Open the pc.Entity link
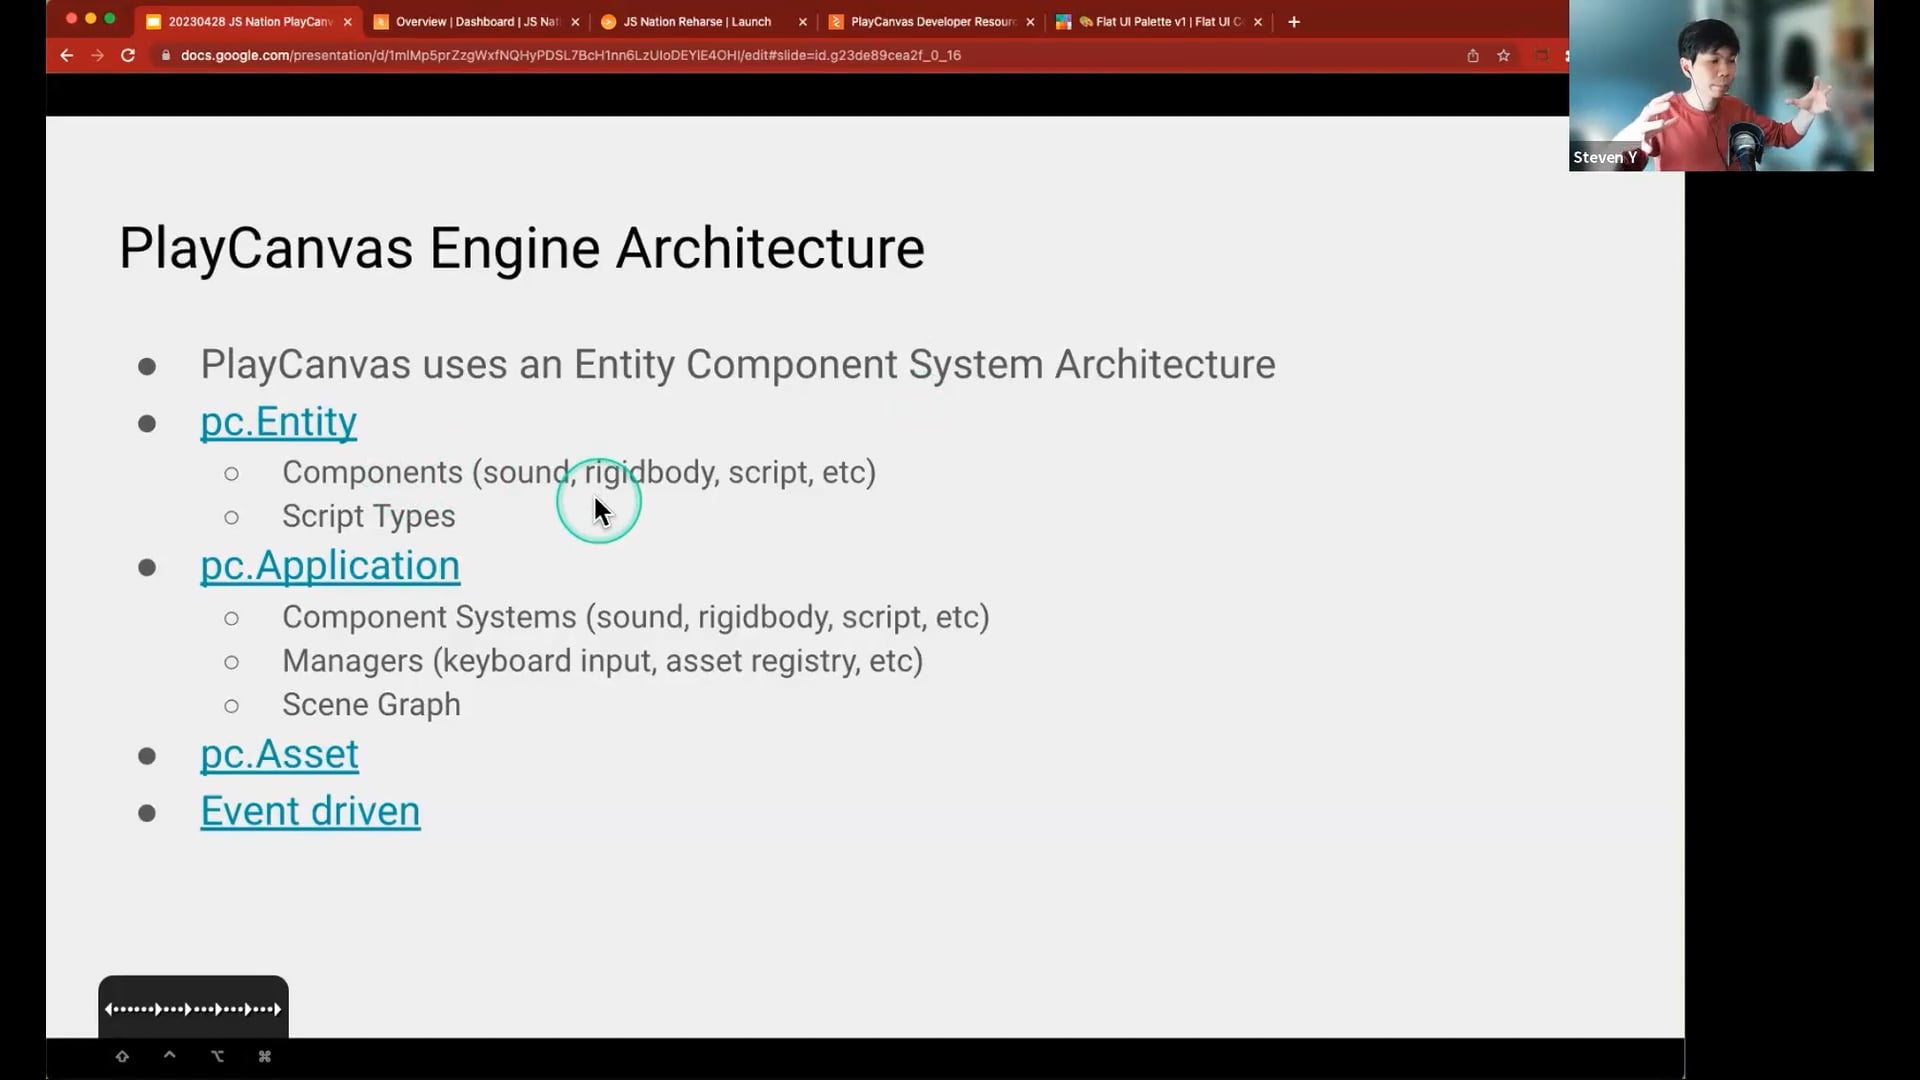The image size is (1920, 1080). [x=278, y=422]
